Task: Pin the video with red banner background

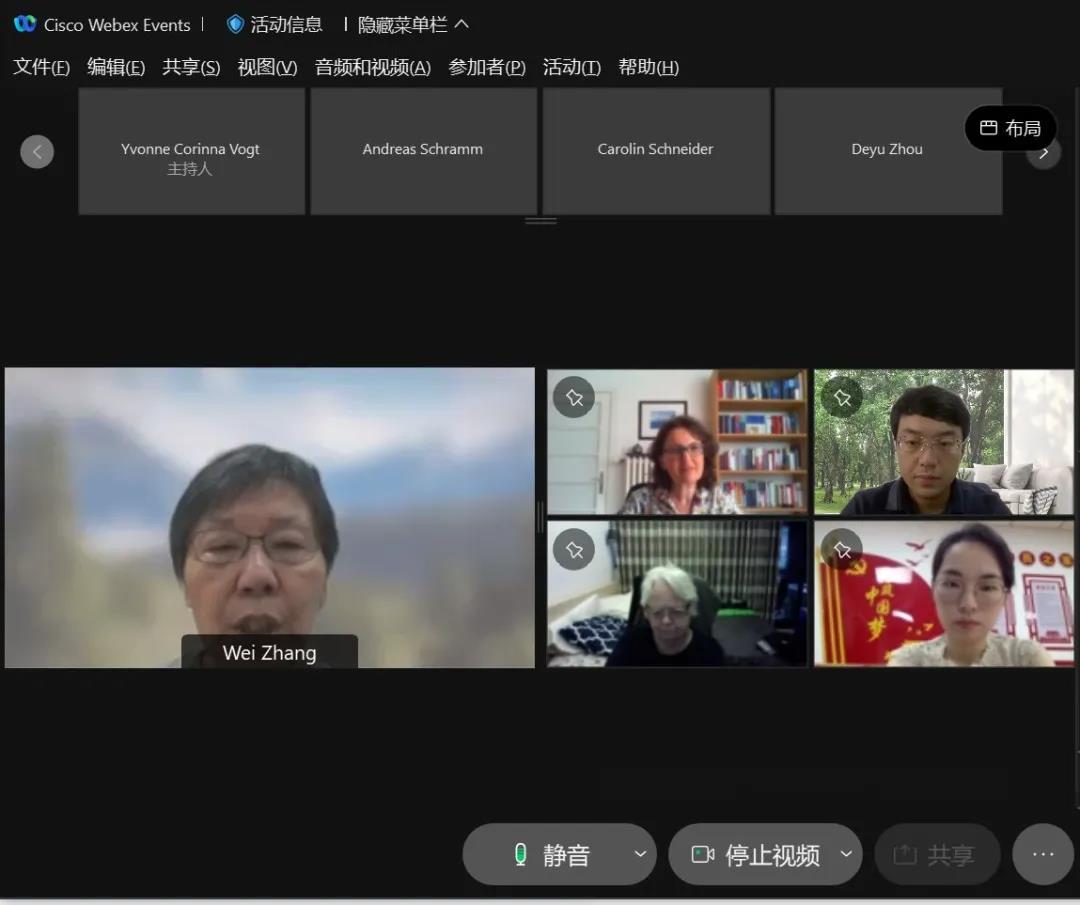Action: point(842,549)
